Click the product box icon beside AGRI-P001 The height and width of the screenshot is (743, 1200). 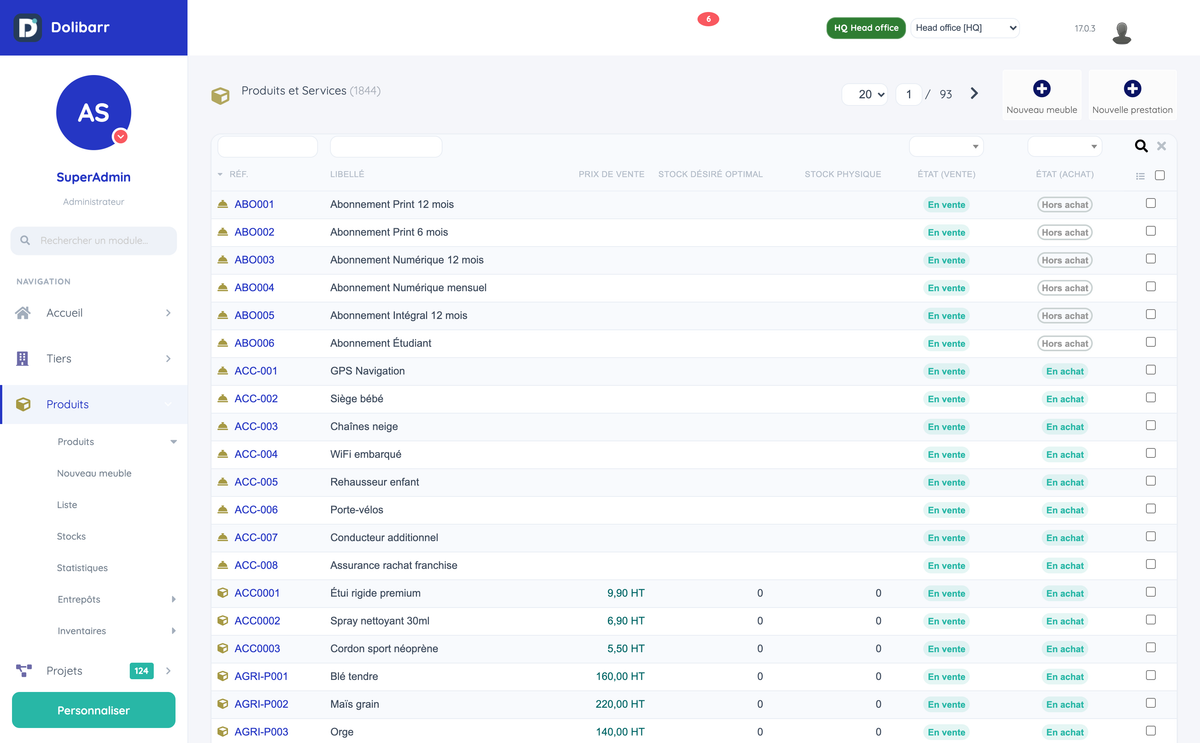[223, 676]
